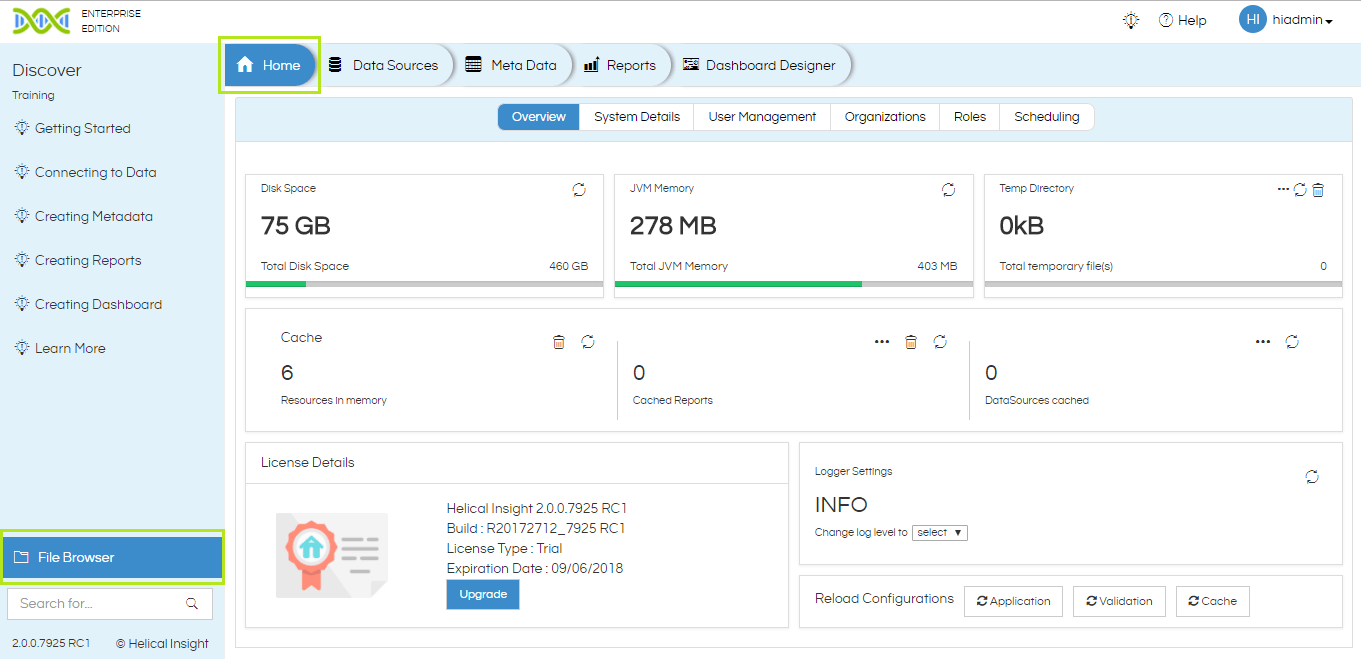Viewport: 1361px width, 659px height.
Task: Open the Scheduling sub-tab
Action: coord(1047,117)
